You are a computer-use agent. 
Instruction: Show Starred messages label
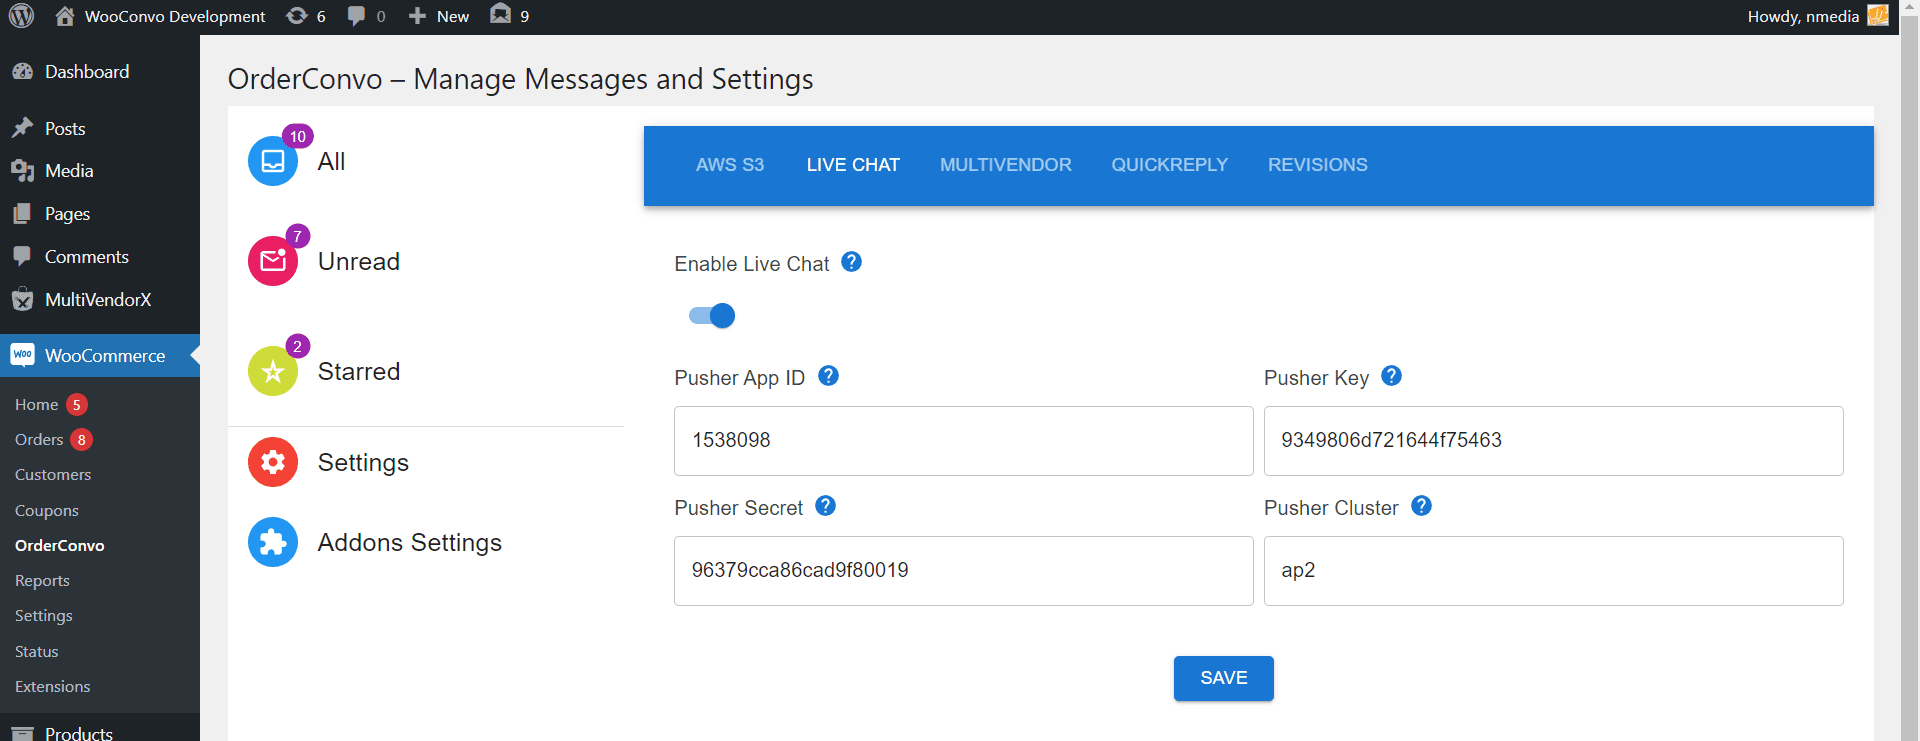click(x=359, y=371)
